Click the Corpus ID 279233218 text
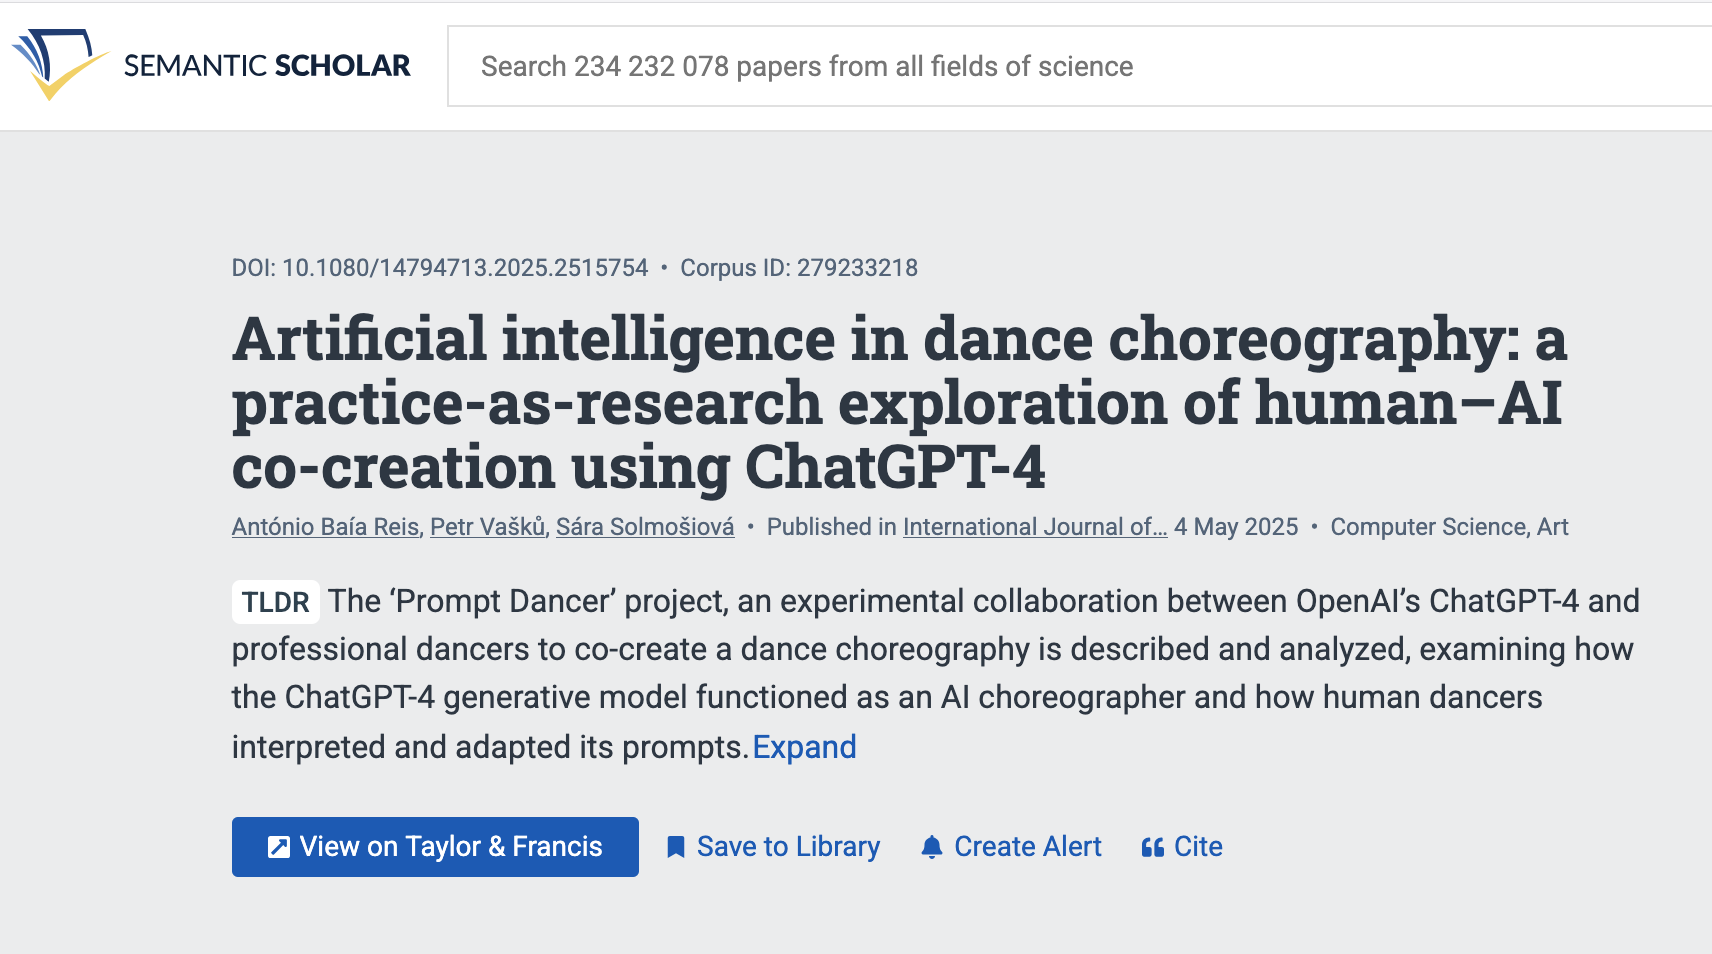Screen dimensions: 1712x954 [799, 268]
